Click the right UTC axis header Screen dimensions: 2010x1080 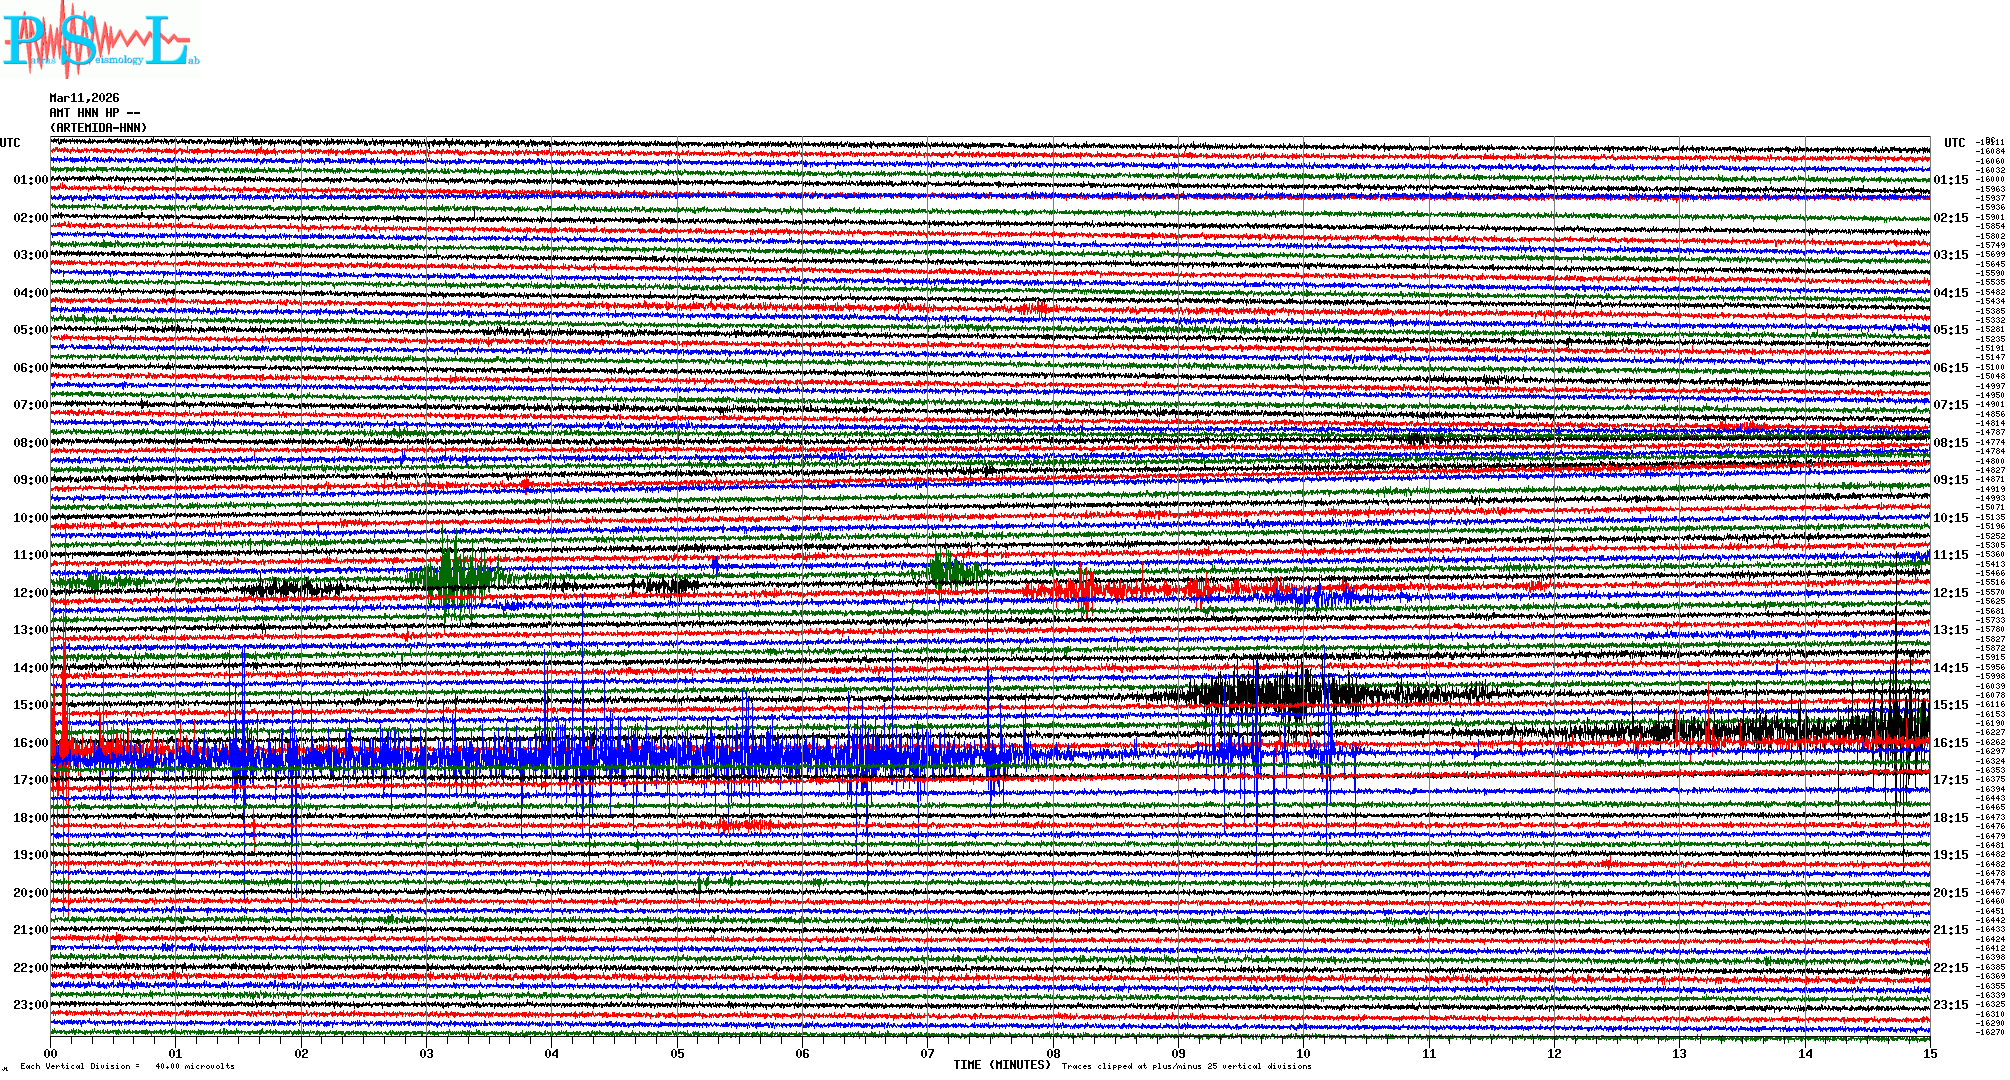1954,143
